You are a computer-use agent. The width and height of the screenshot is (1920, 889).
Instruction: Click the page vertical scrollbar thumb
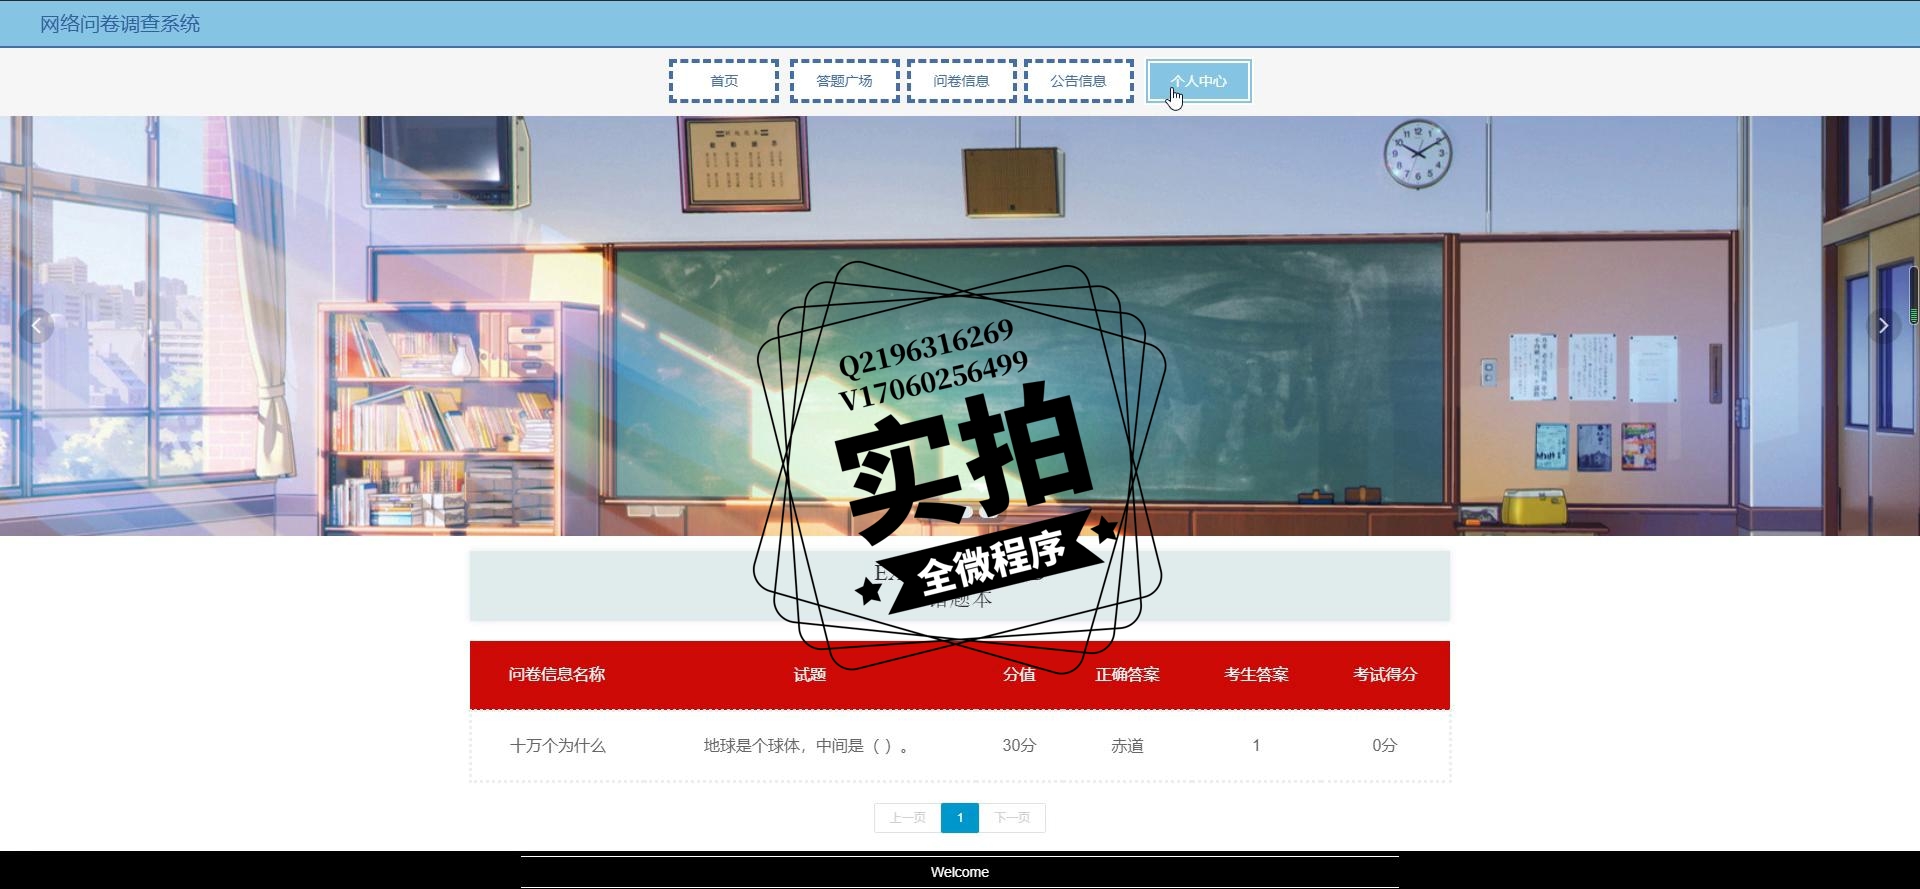pyautogui.click(x=1914, y=295)
